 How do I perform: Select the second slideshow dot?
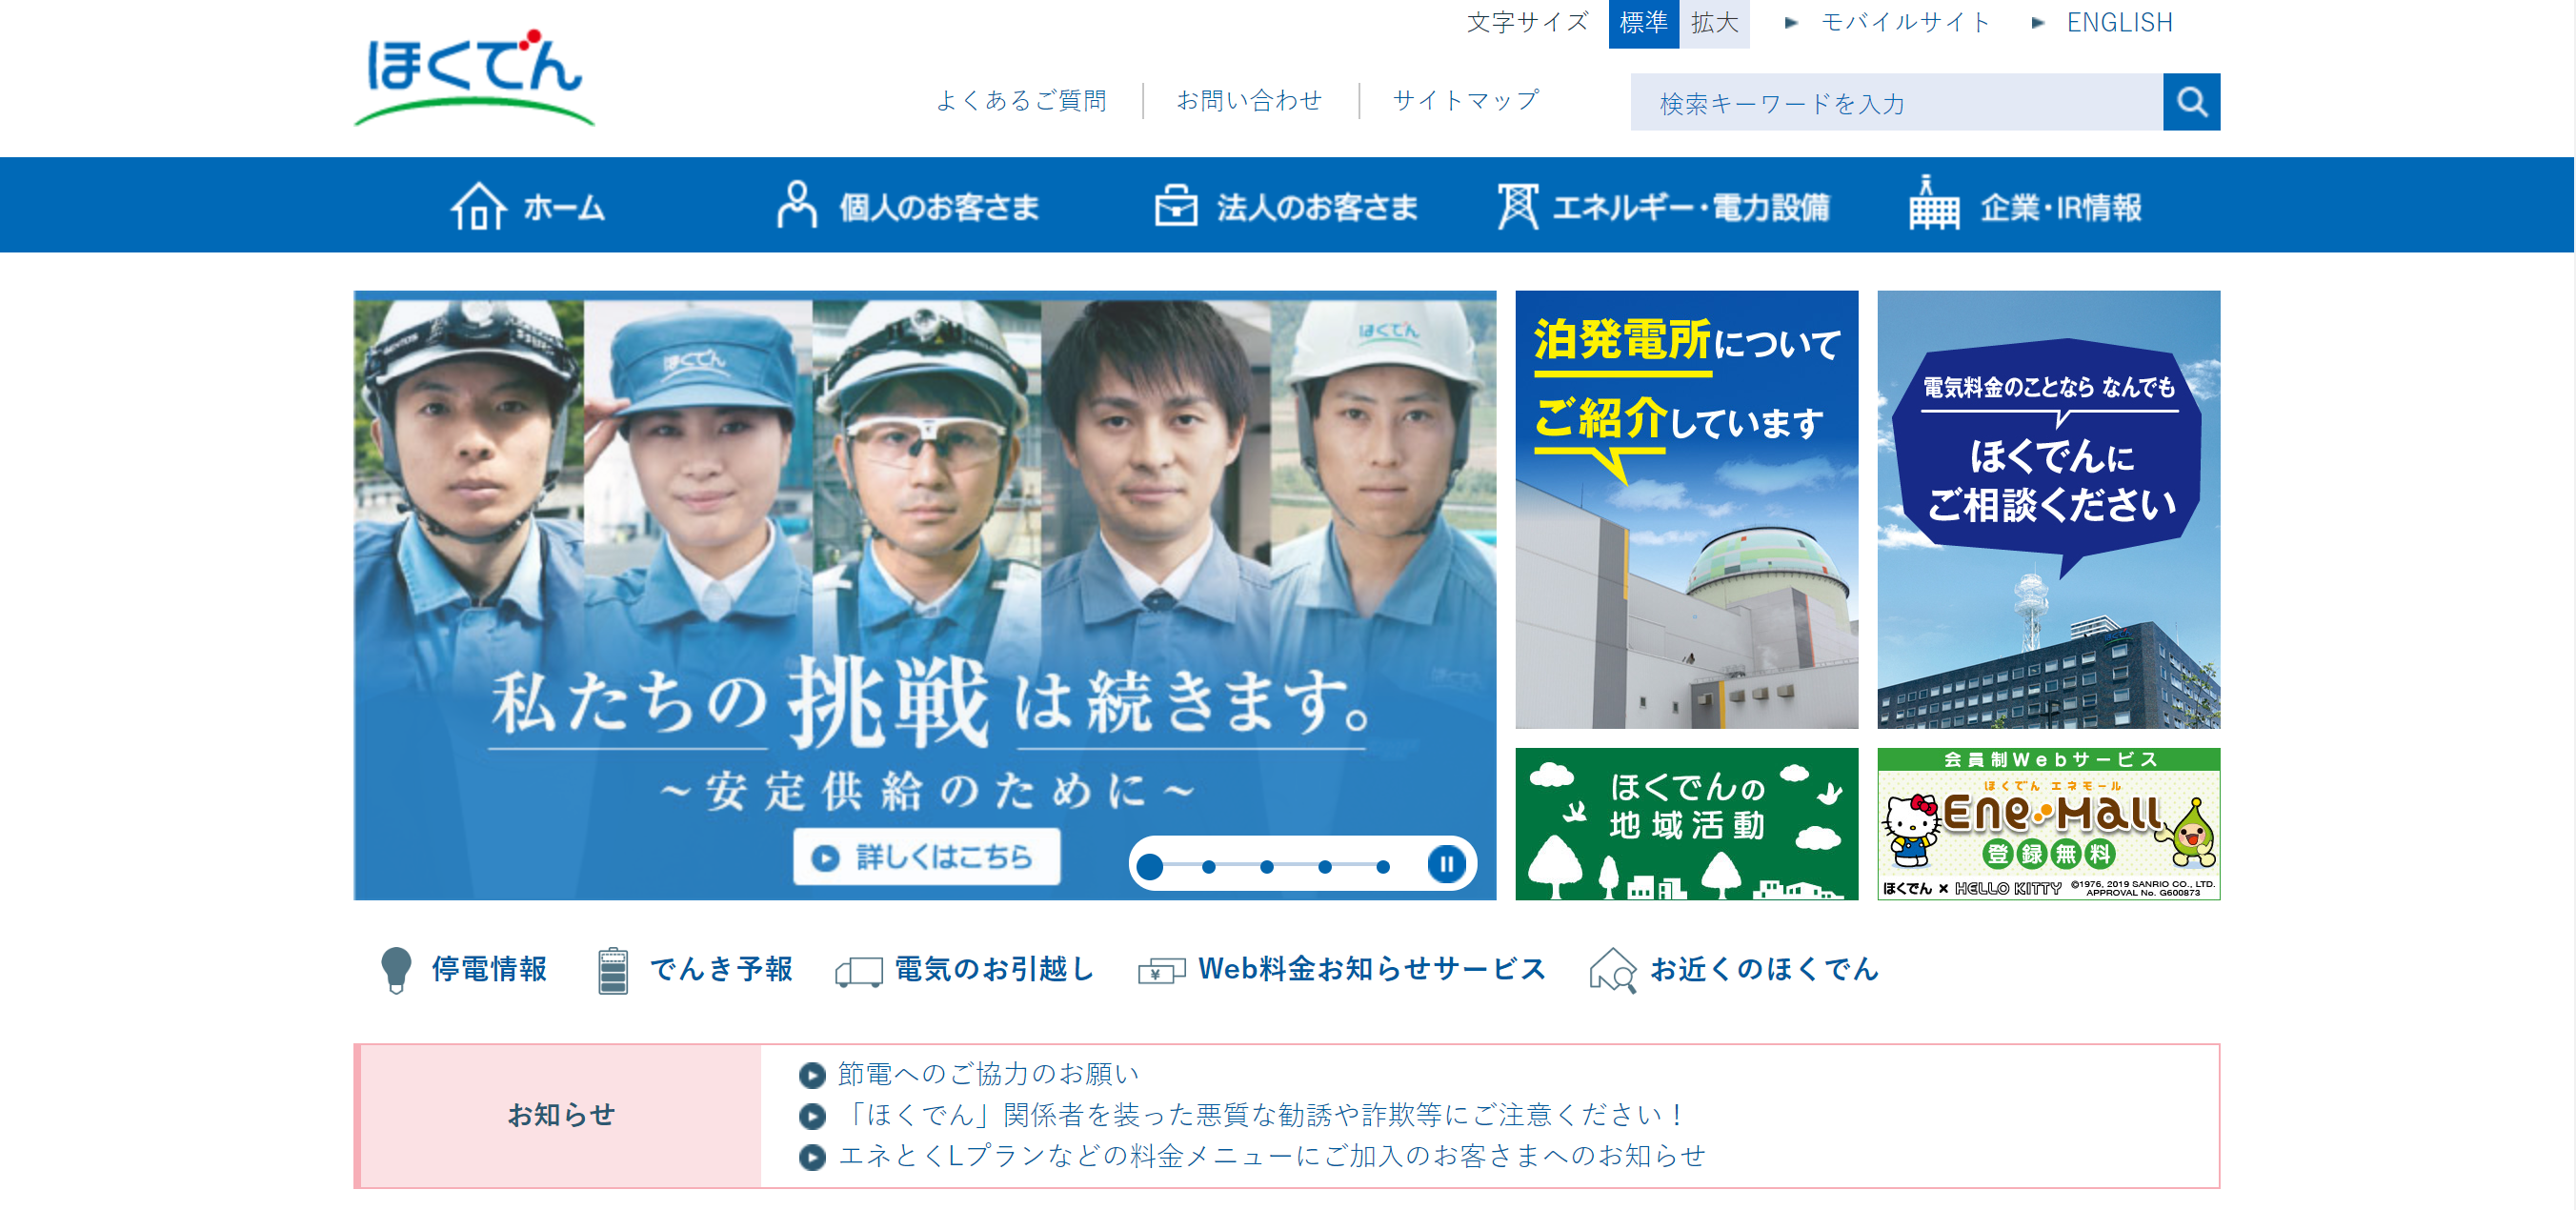(1209, 867)
